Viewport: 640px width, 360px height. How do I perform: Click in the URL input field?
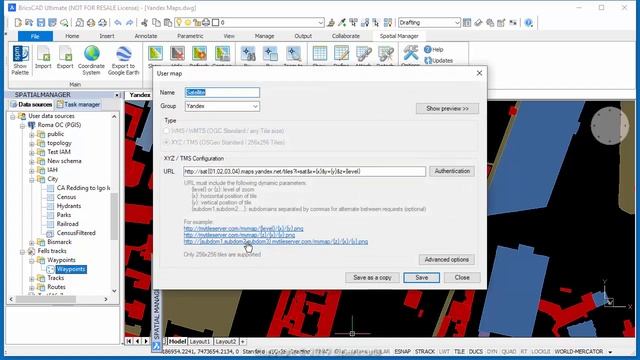pos(304,171)
